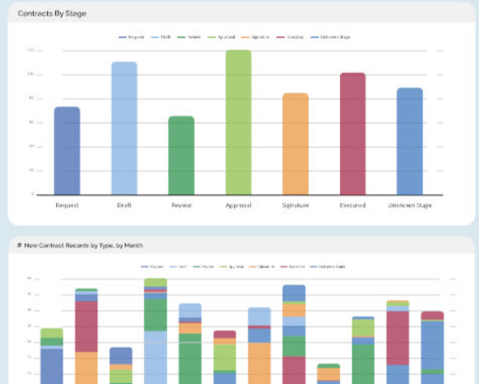The width and height of the screenshot is (479, 384).
Task: Toggle Unknown Stage series in monthly records legend
Action: click(327, 267)
